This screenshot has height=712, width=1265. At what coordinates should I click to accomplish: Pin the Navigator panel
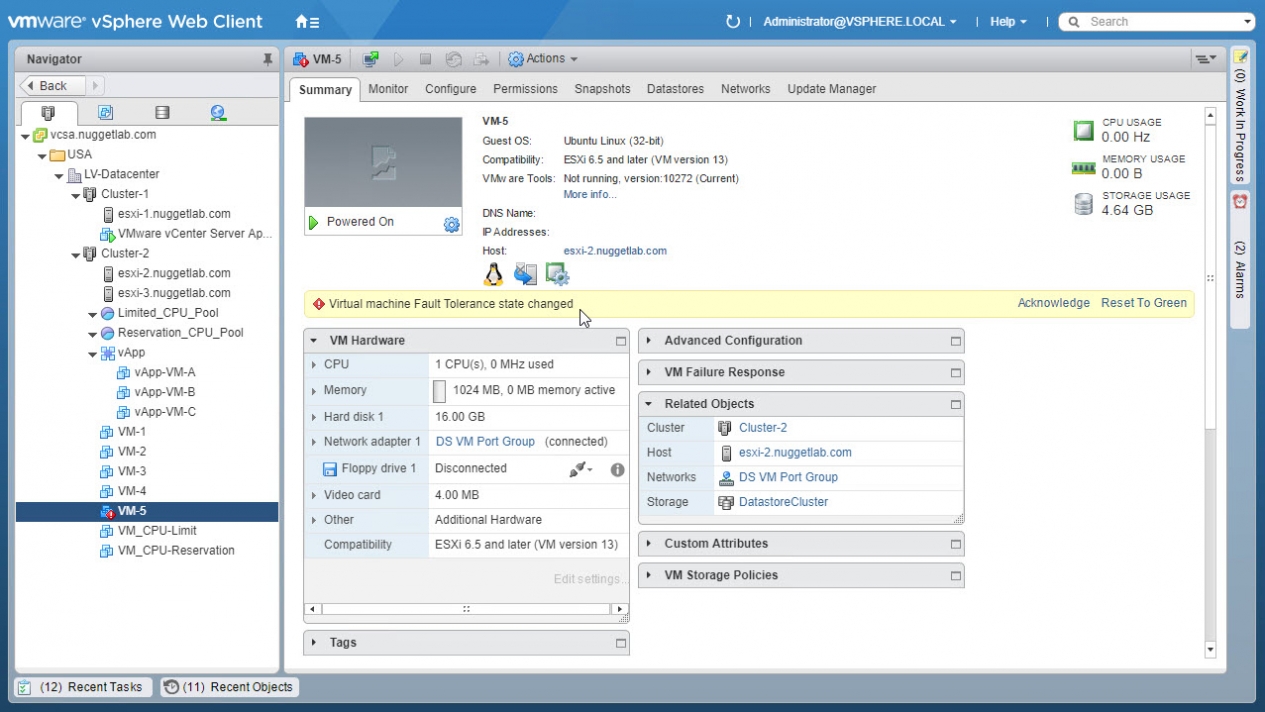point(267,59)
